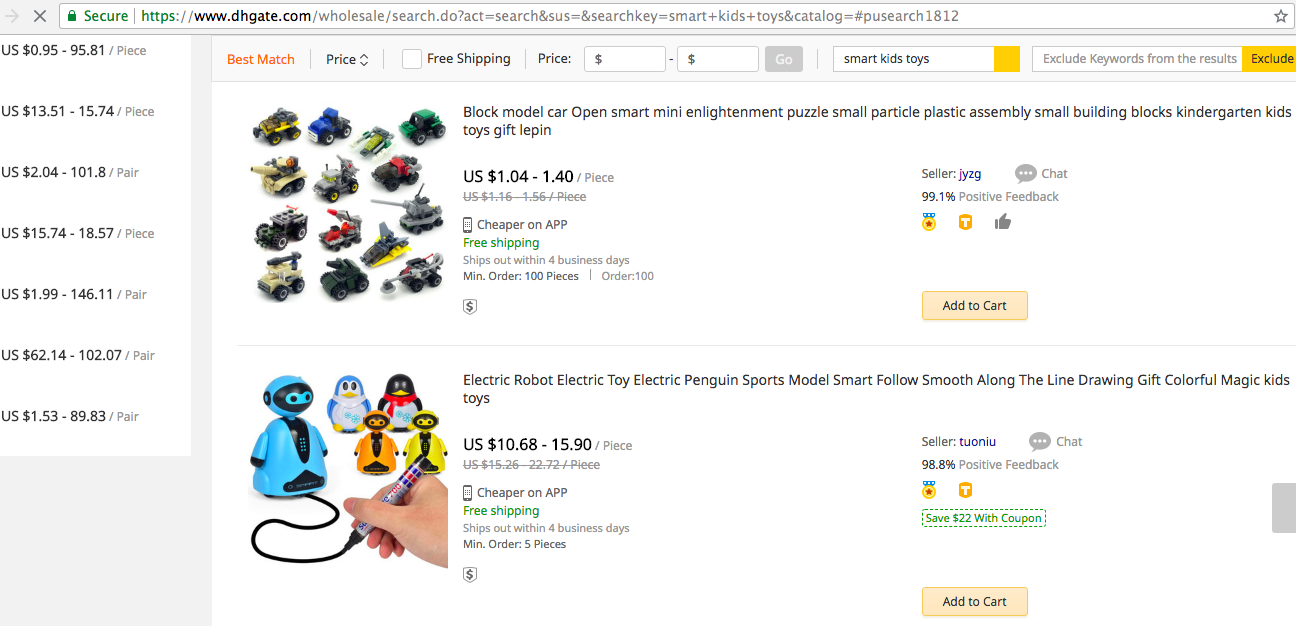Viewport: 1296px width, 626px height.
Task: Click the orange shield icon under jyzg feedback
Action: [x=965, y=222]
